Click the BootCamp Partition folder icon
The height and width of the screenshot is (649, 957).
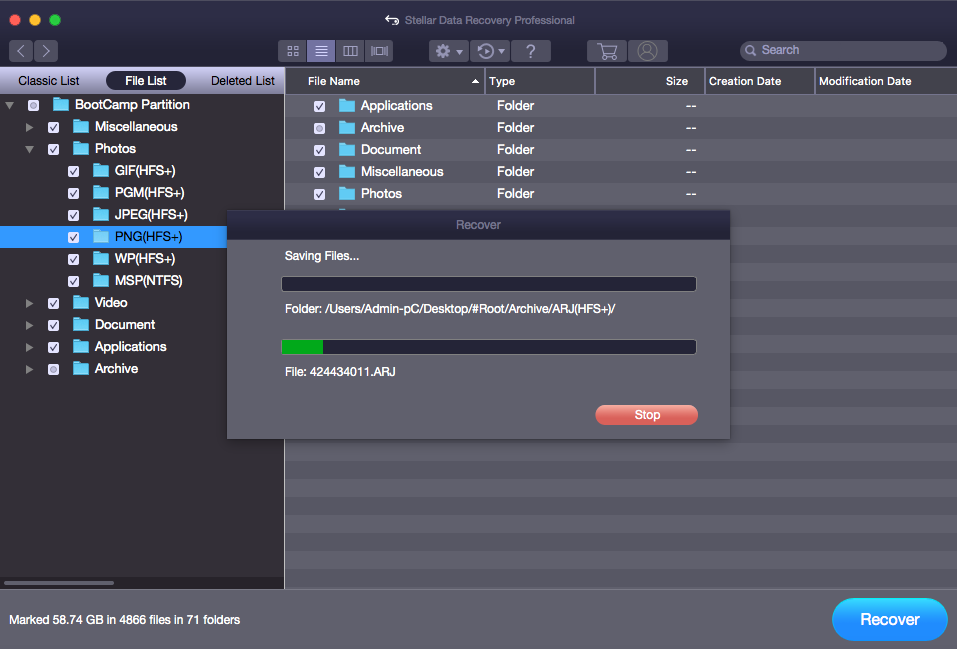point(60,104)
